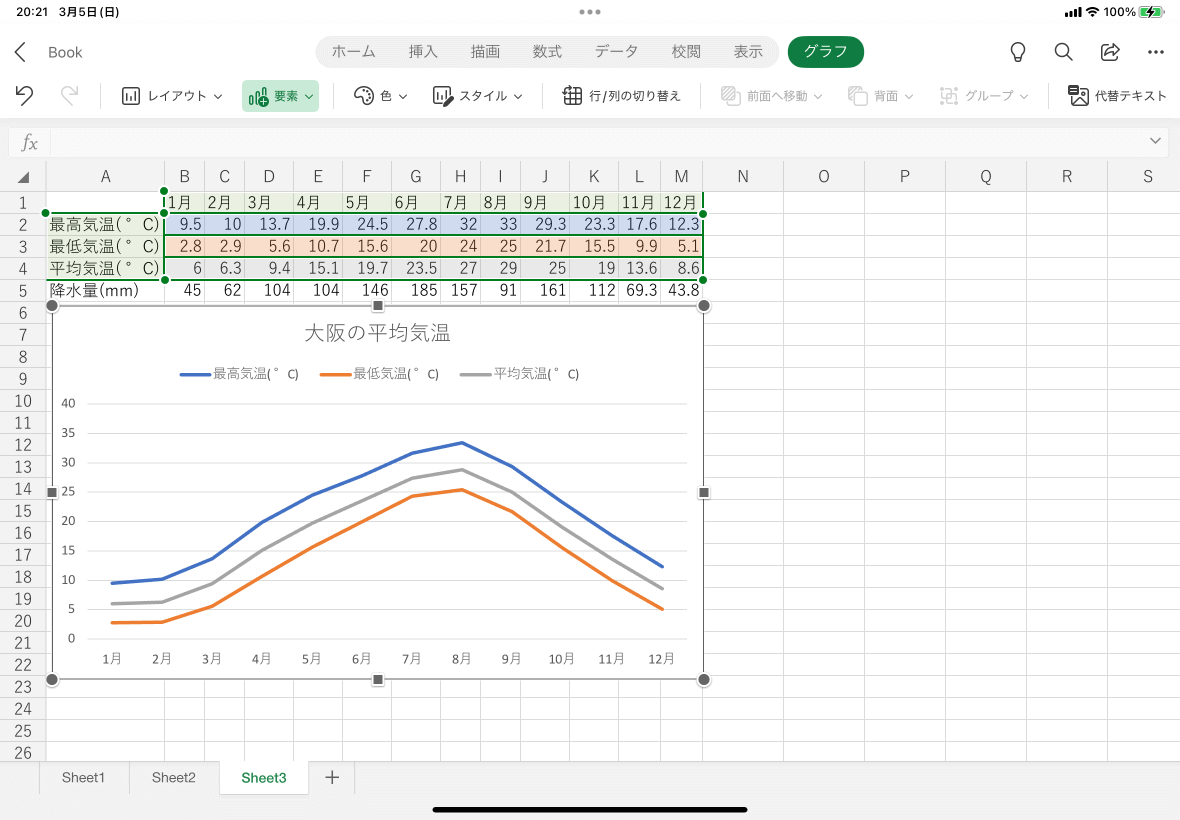
Task: Expand the スタイル chart style dropdown
Action: [478, 96]
